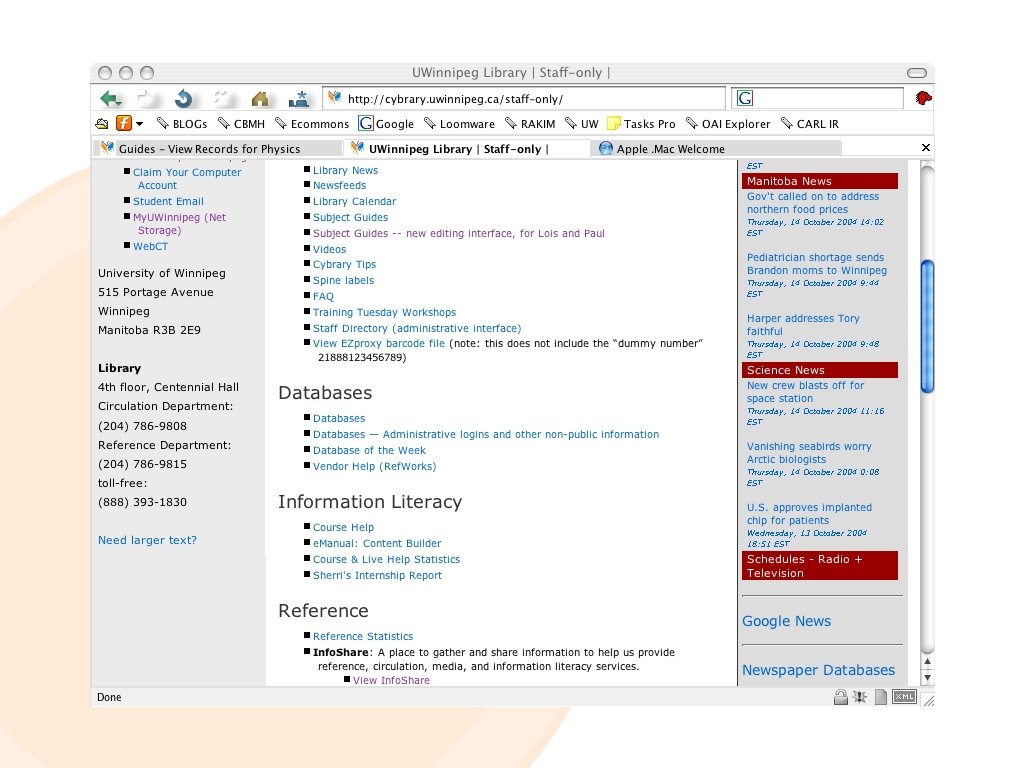Viewport: 1024px width, 768px height.
Task: Switch to the Apple .Mac Welcome tab
Action: [x=715, y=149]
